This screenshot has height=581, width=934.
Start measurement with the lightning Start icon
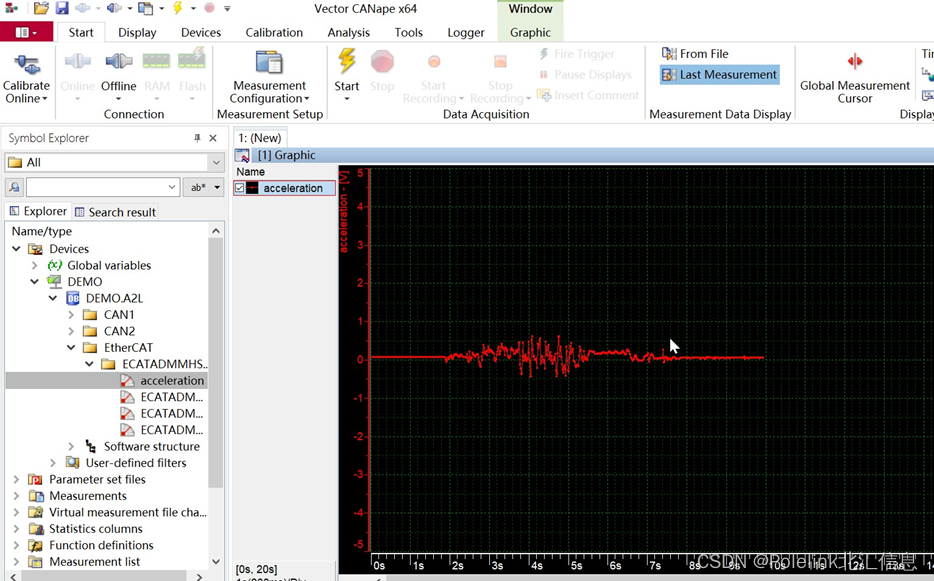click(x=347, y=61)
